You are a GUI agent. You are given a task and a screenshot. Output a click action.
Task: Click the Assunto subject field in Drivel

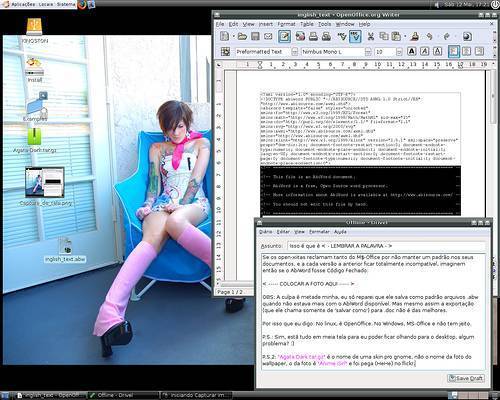(386, 246)
